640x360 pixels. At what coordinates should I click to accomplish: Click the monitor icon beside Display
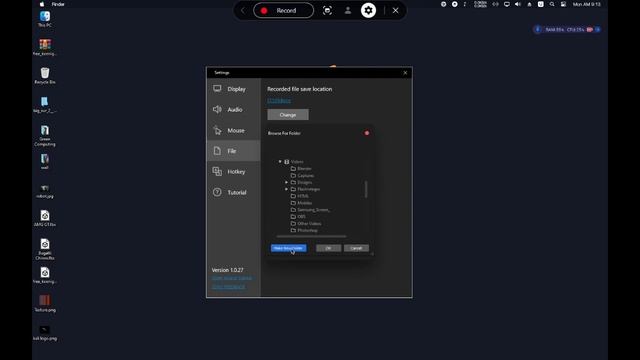point(217,89)
